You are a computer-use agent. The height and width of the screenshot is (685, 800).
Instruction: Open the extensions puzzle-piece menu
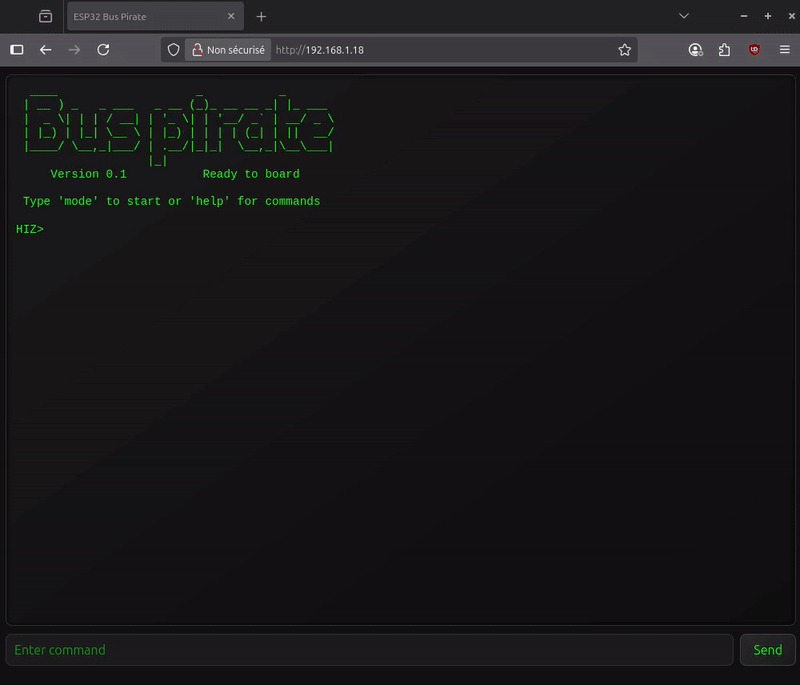coord(725,50)
